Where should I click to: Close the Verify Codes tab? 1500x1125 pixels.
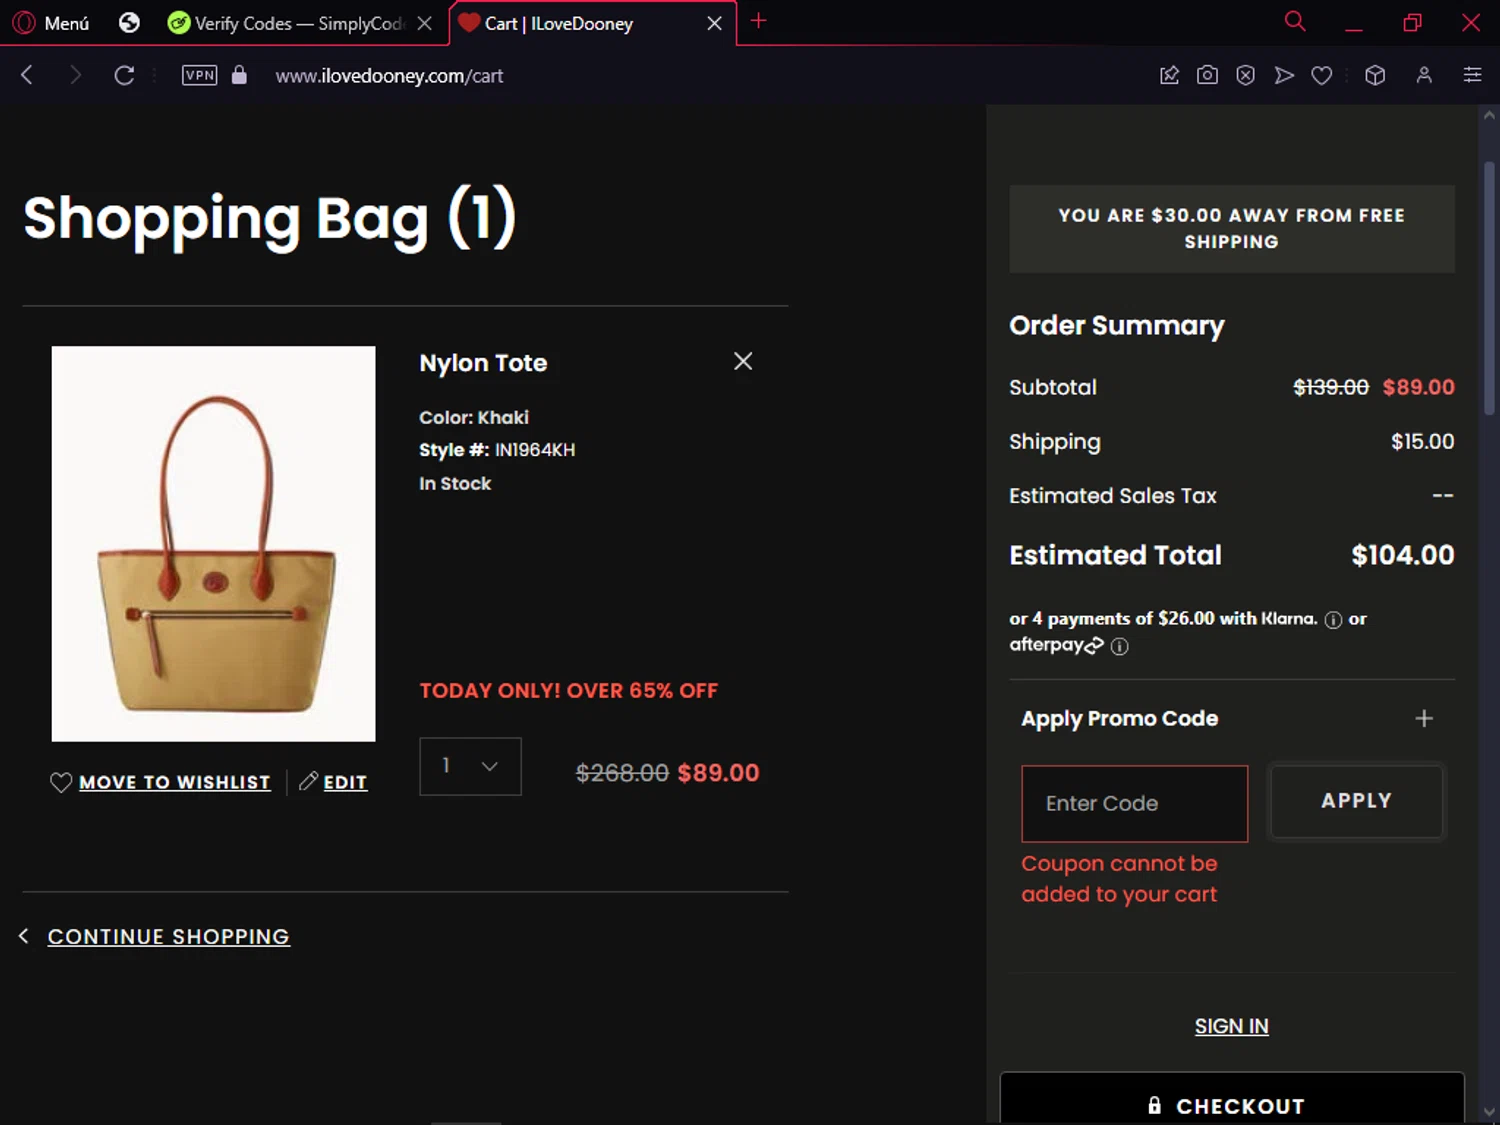(425, 23)
